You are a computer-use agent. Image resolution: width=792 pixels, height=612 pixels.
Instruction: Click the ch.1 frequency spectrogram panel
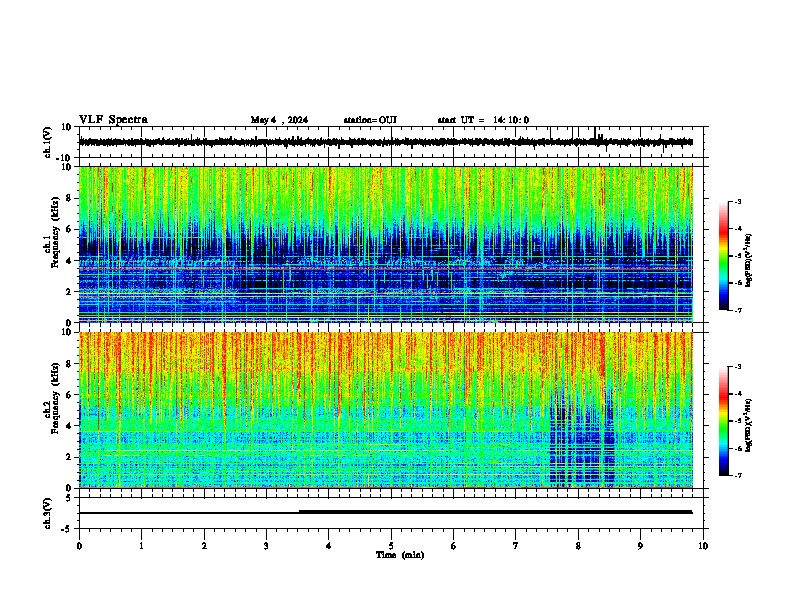coord(386,244)
